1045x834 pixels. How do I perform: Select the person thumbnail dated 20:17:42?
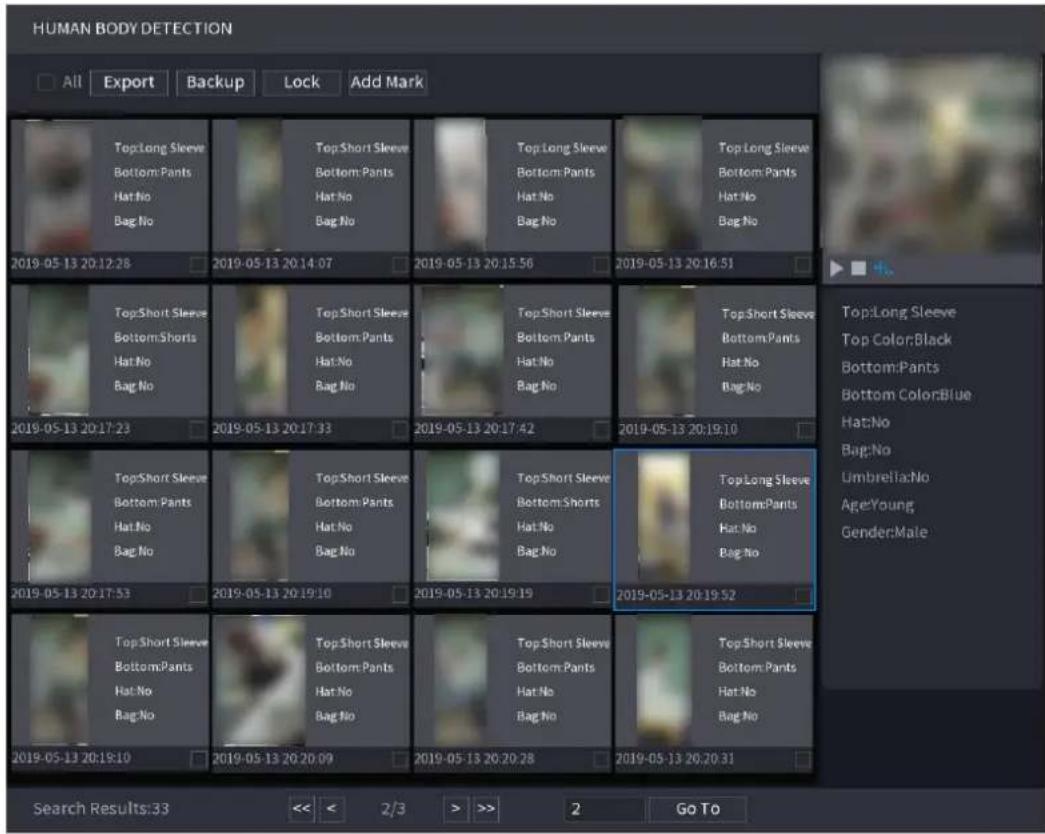point(462,350)
